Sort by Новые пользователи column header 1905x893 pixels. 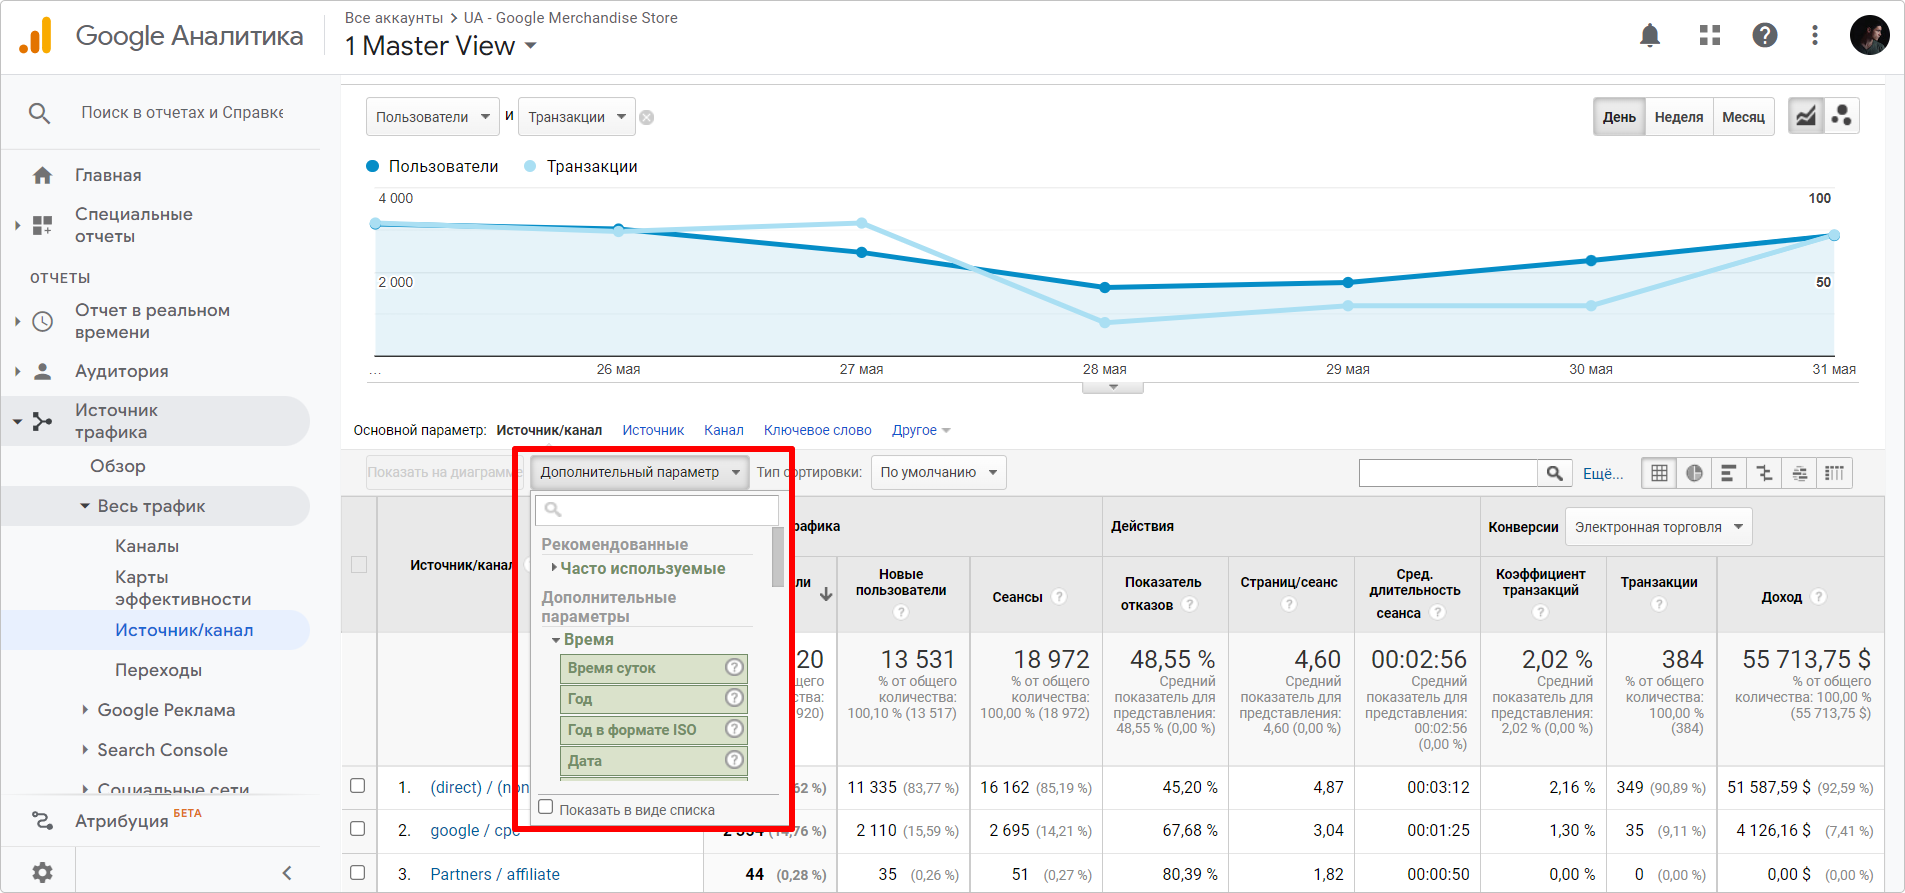(x=901, y=583)
